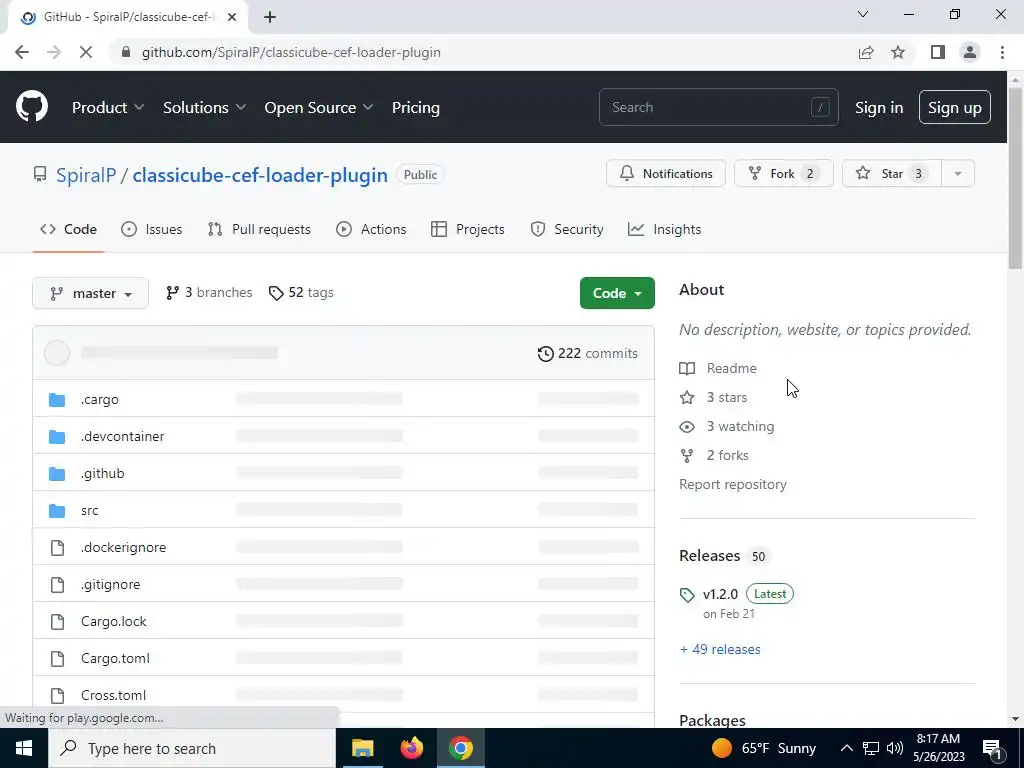Open 3 watching link
The image size is (1024, 768).
pyautogui.click(x=727, y=426)
